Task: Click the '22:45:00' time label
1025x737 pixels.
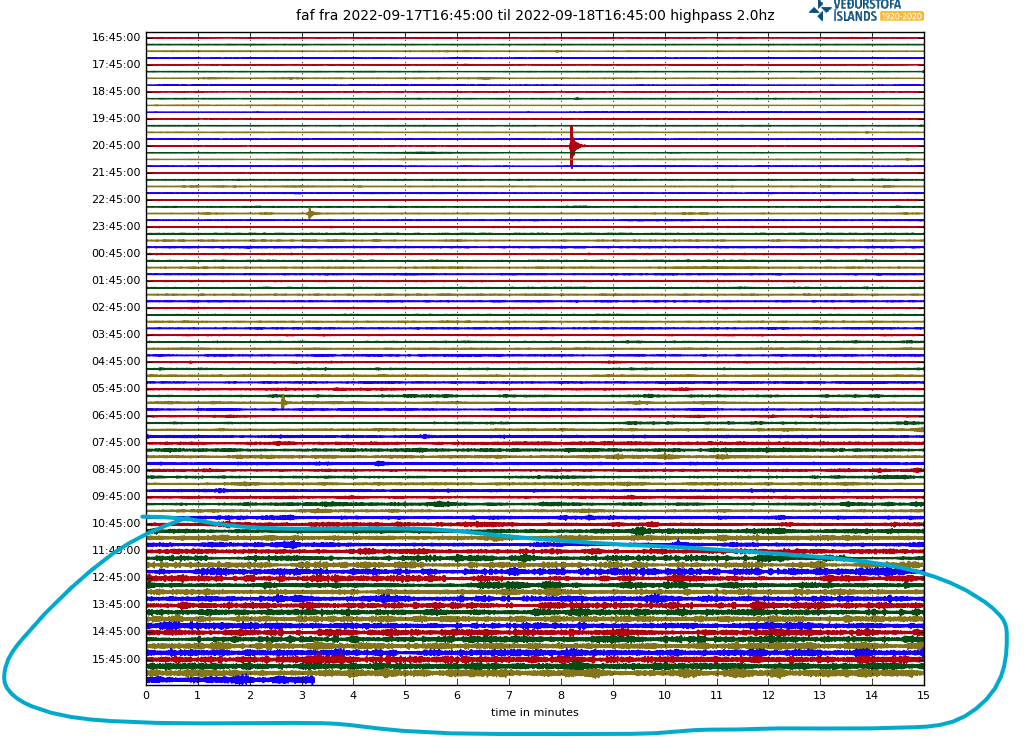Action: 116,199
